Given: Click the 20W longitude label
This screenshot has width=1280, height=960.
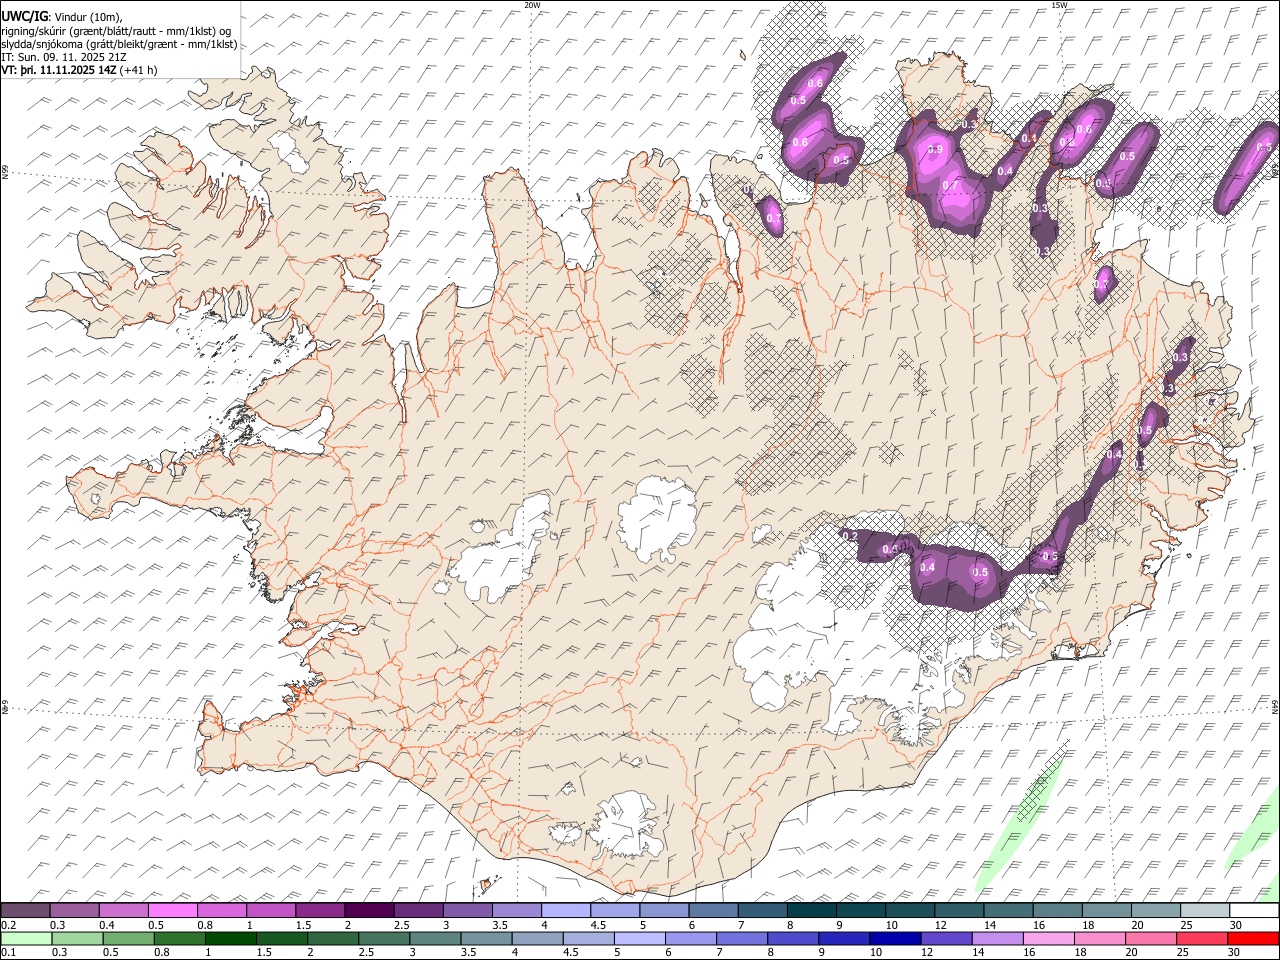Looking at the screenshot, I should (x=532, y=5).
